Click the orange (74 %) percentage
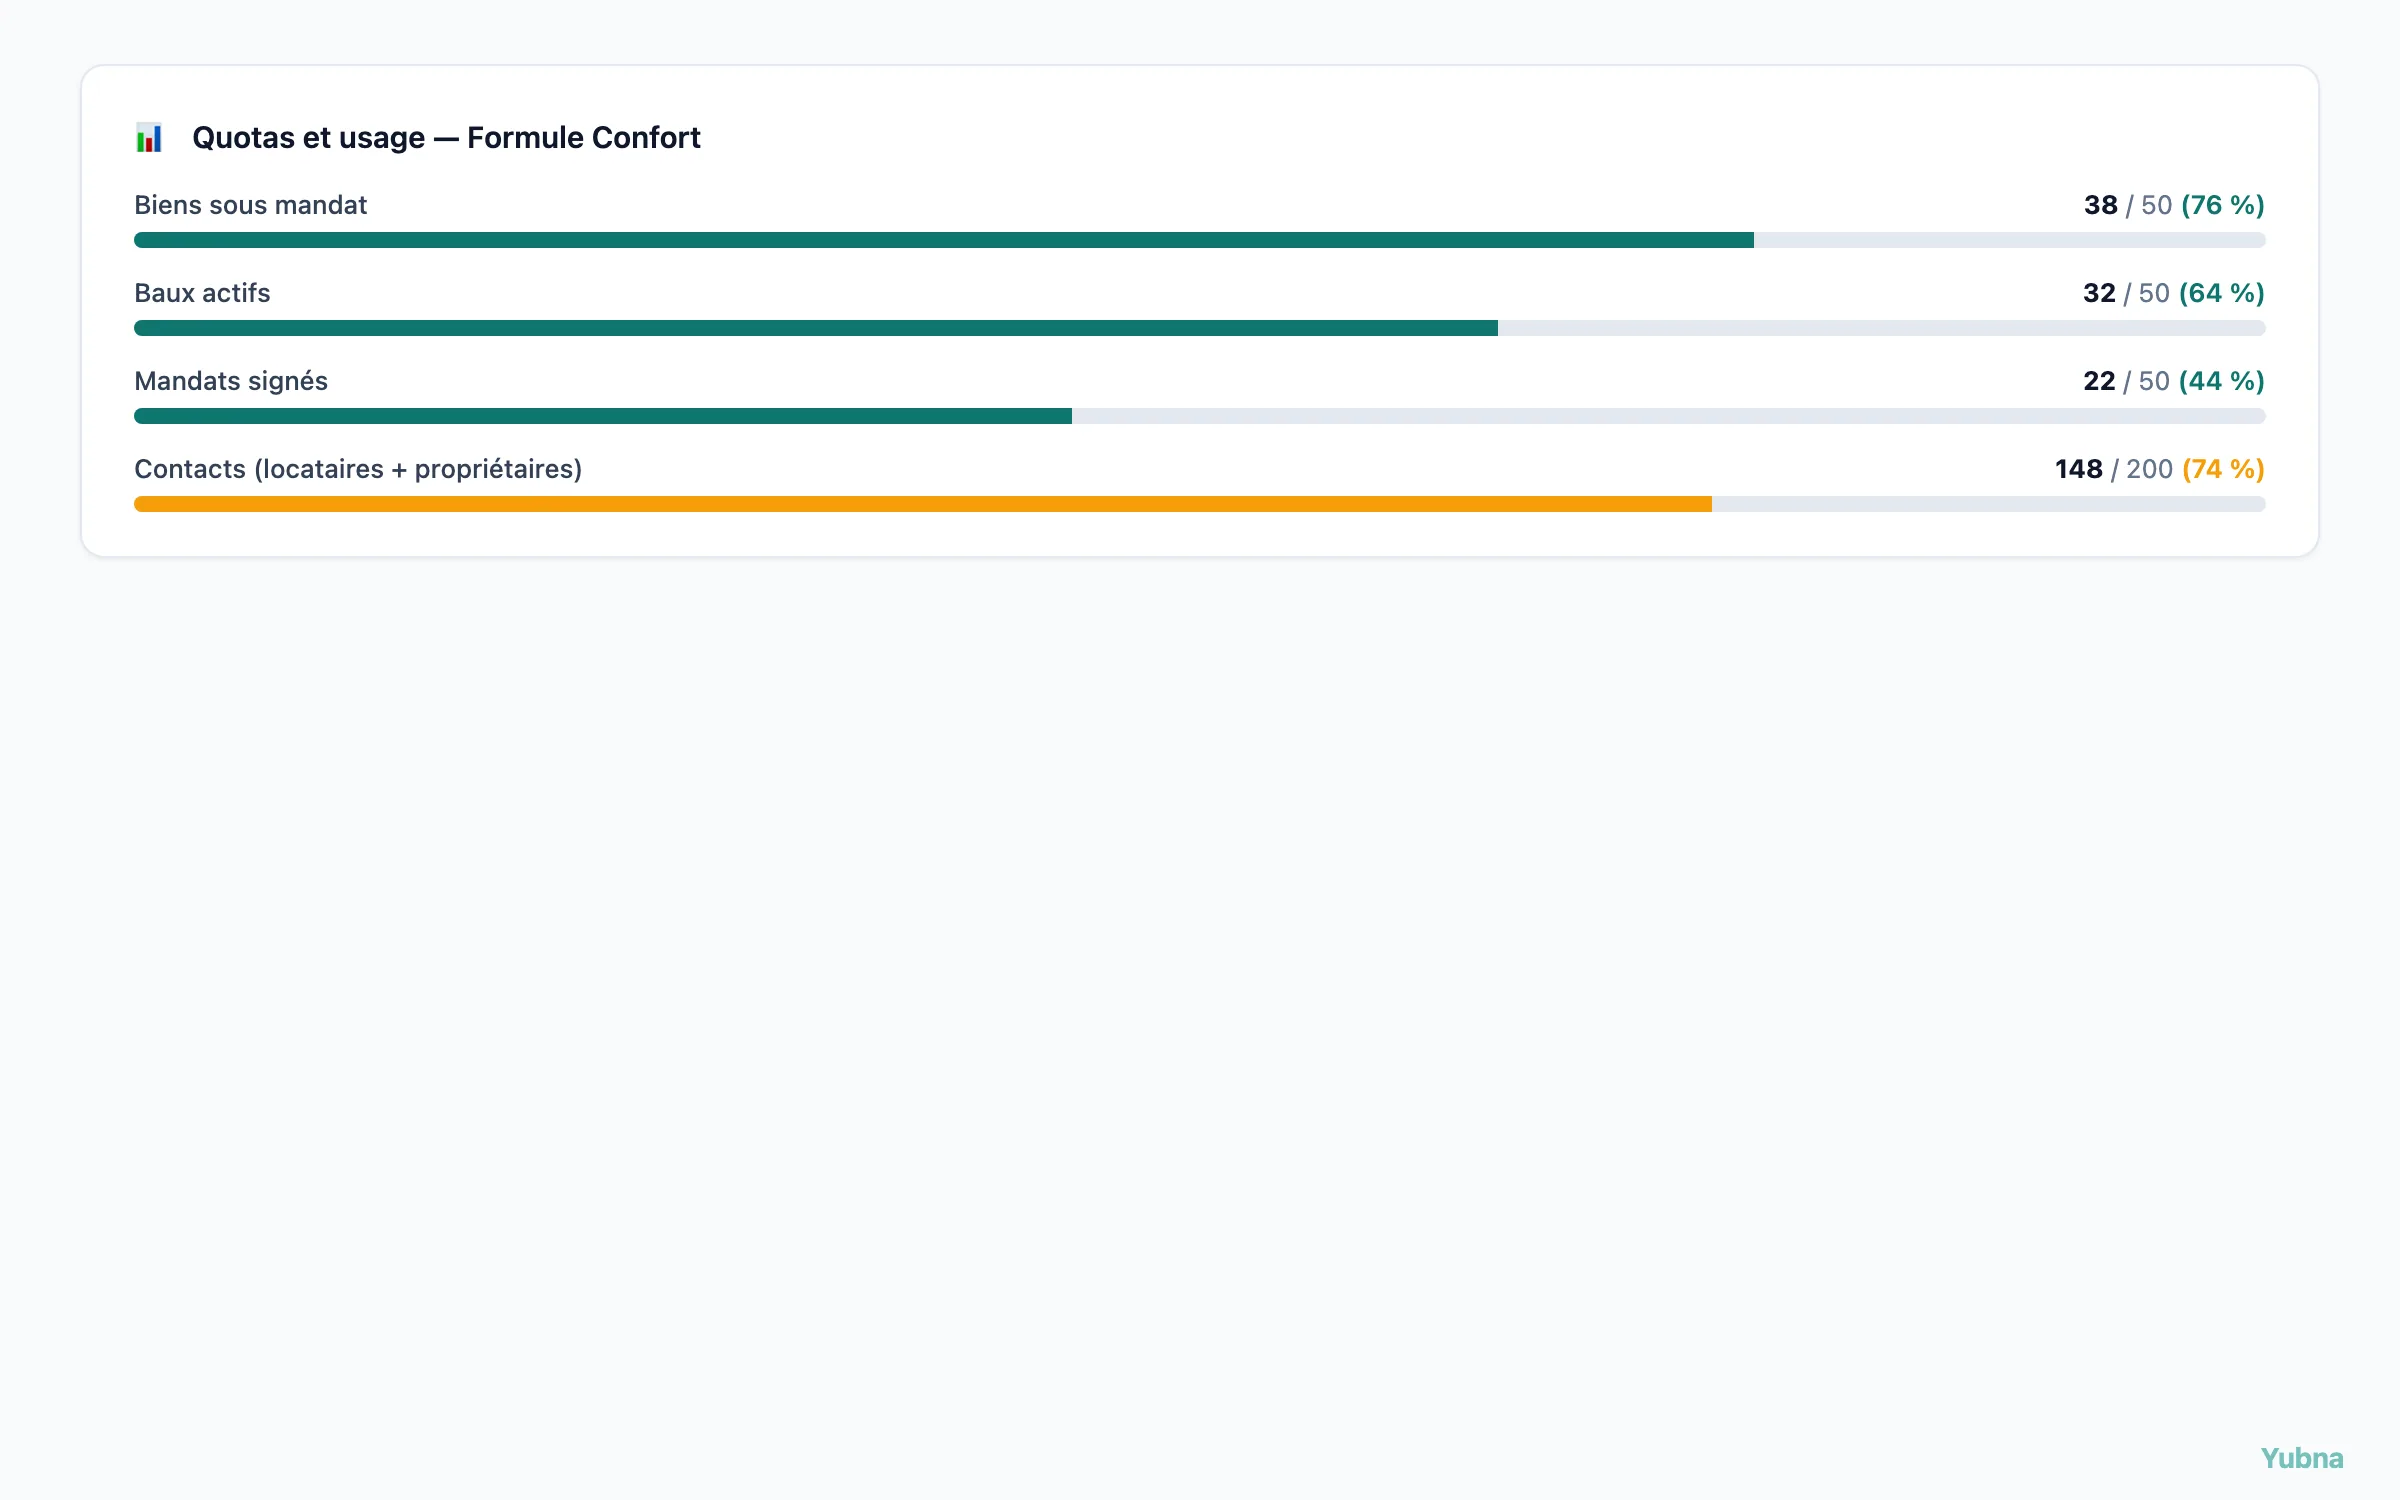The height and width of the screenshot is (1500, 2400). 2223,469
